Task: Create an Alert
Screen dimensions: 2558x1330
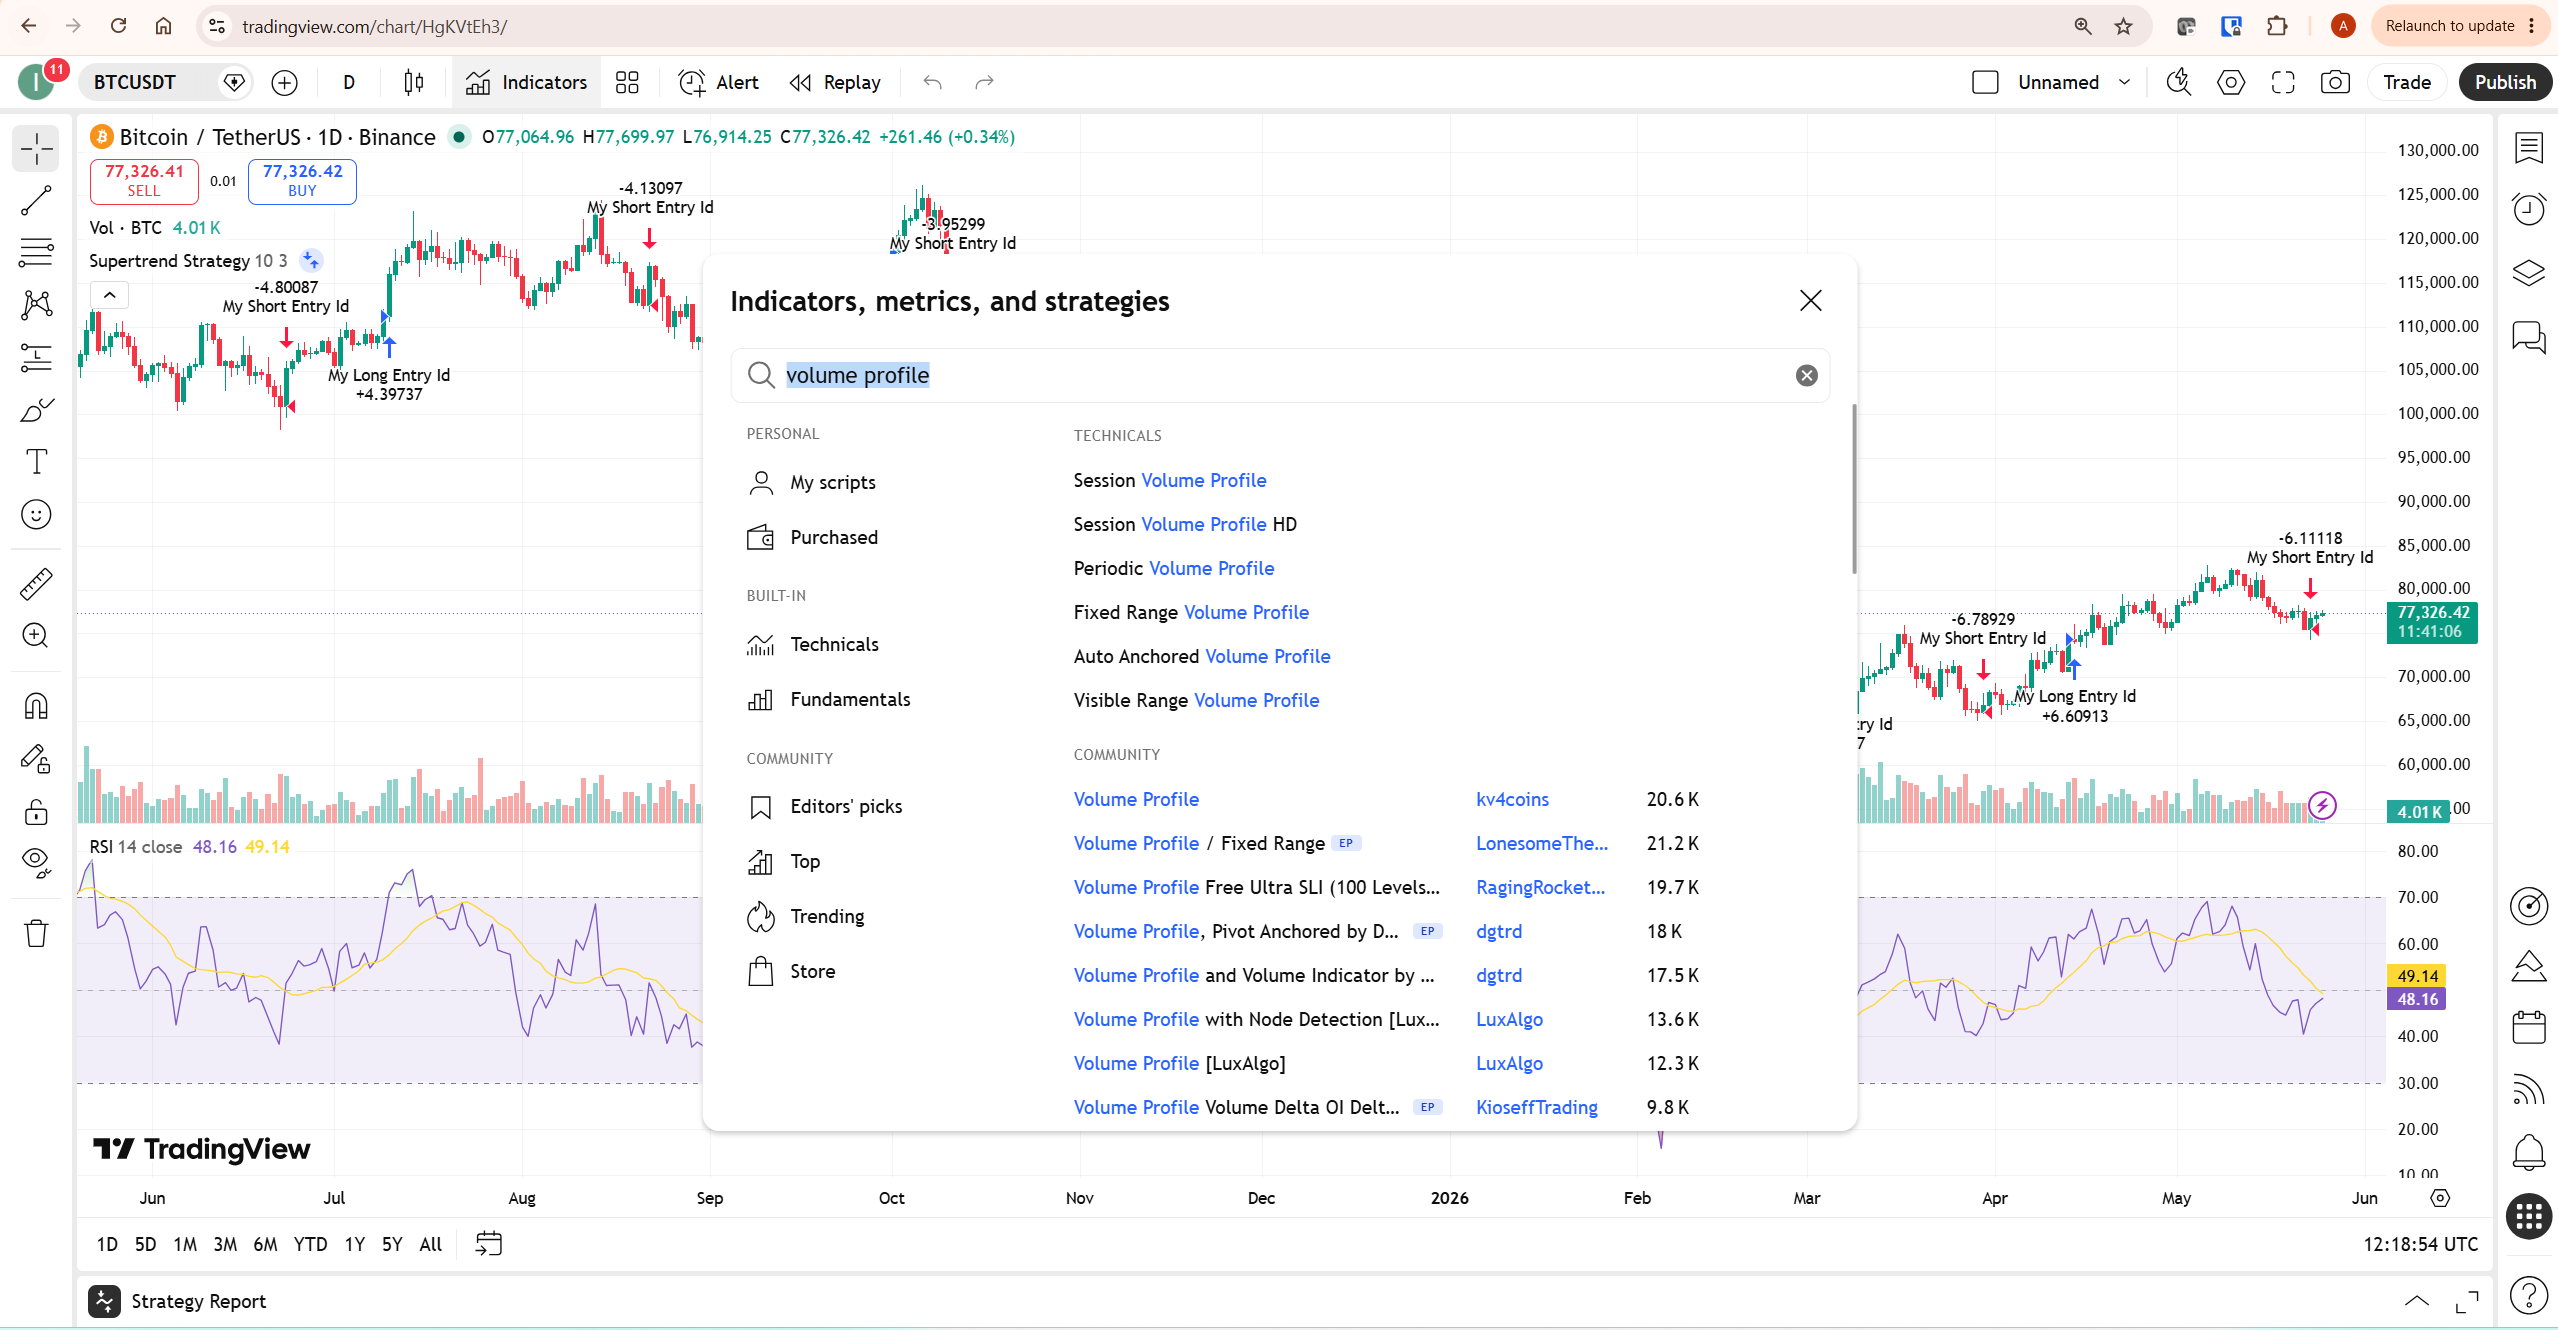Action: 719,83
